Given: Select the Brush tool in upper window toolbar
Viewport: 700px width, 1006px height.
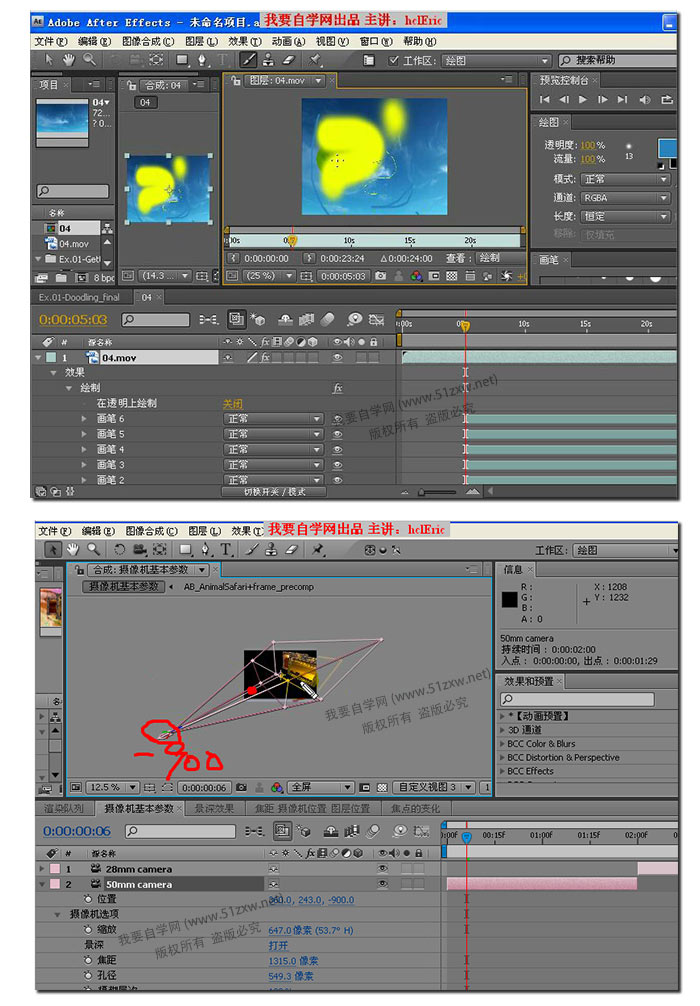Looking at the screenshot, I should [x=248, y=60].
